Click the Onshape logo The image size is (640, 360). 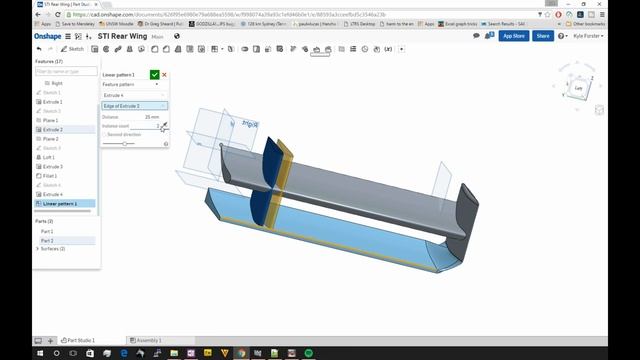(47, 36)
